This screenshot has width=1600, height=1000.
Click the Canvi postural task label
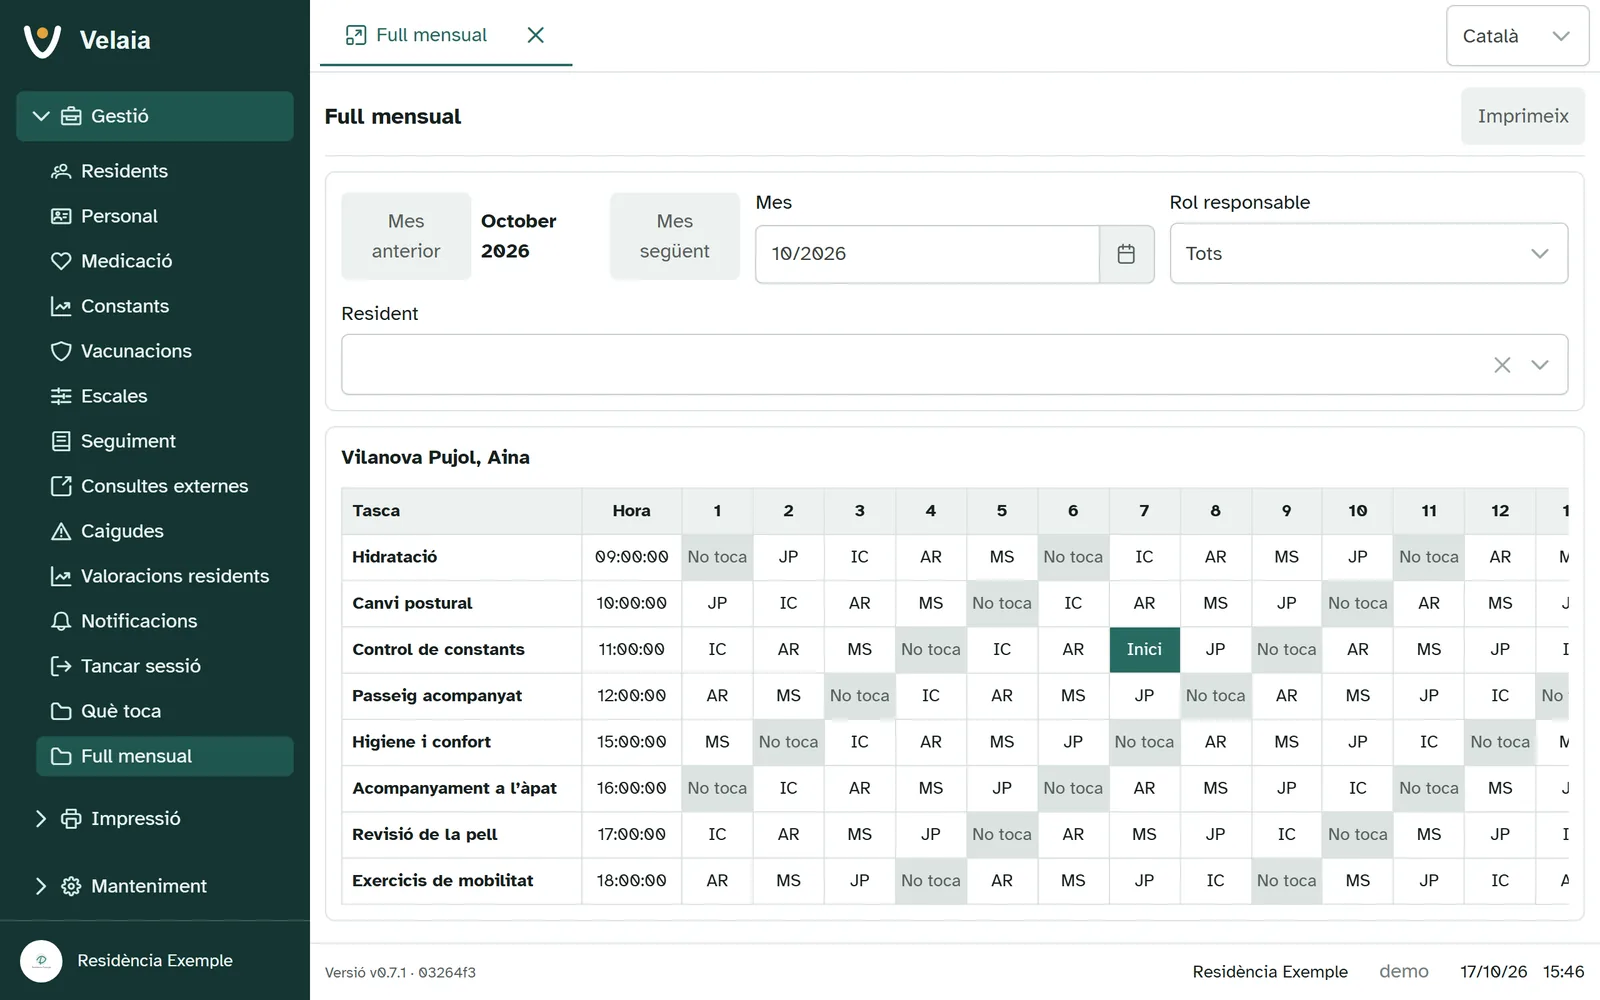pyautogui.click(x=412, y=603)
